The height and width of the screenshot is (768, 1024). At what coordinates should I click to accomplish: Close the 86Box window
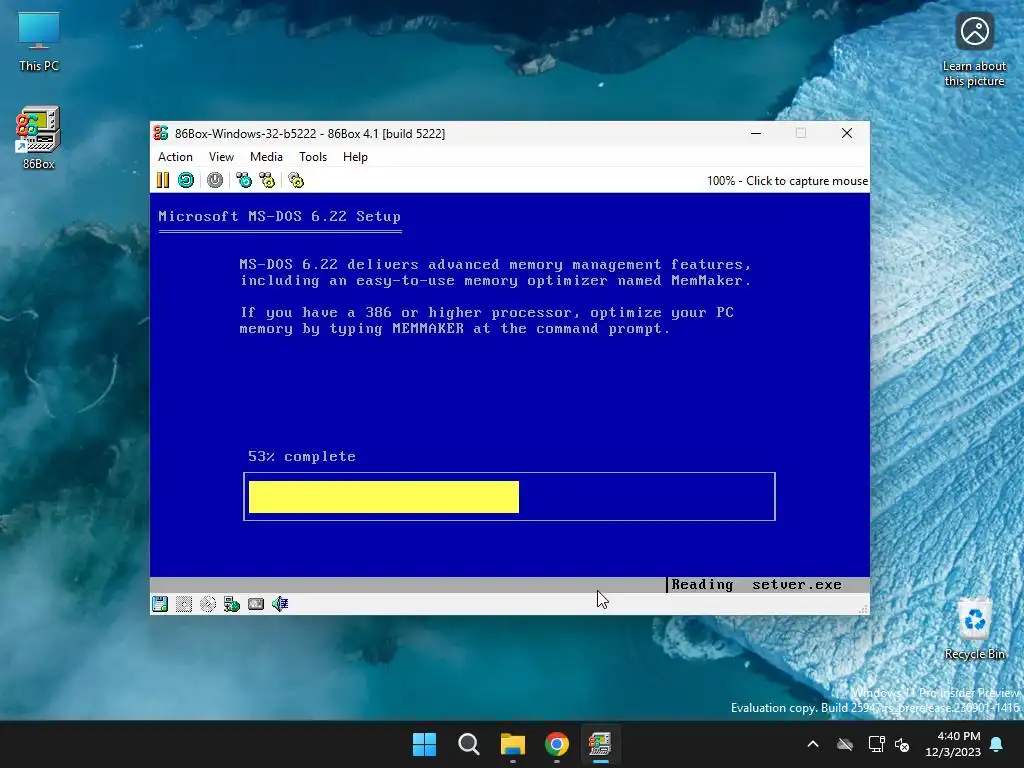coord(847,133)
